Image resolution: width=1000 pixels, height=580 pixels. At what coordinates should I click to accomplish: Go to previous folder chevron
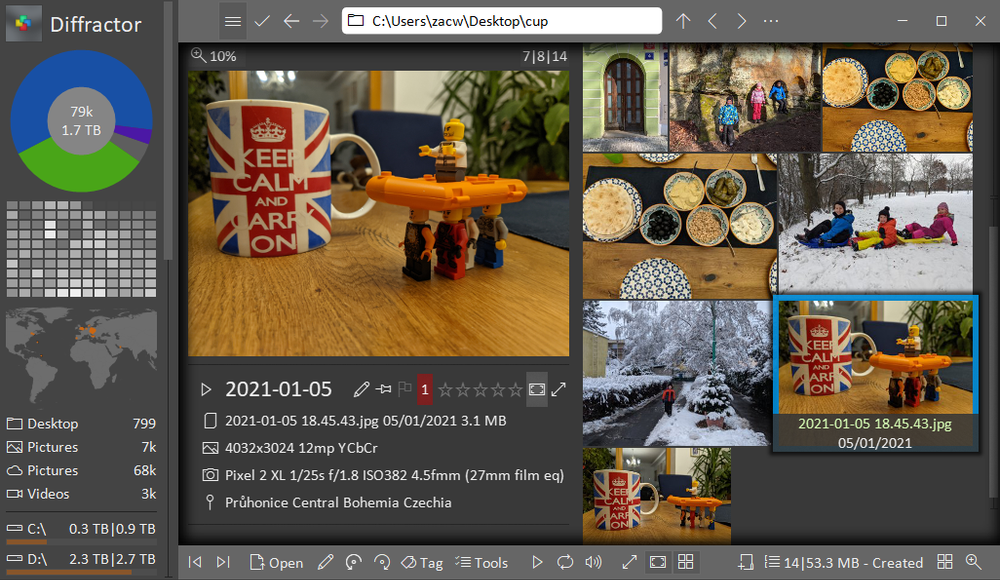coord(712,22)
